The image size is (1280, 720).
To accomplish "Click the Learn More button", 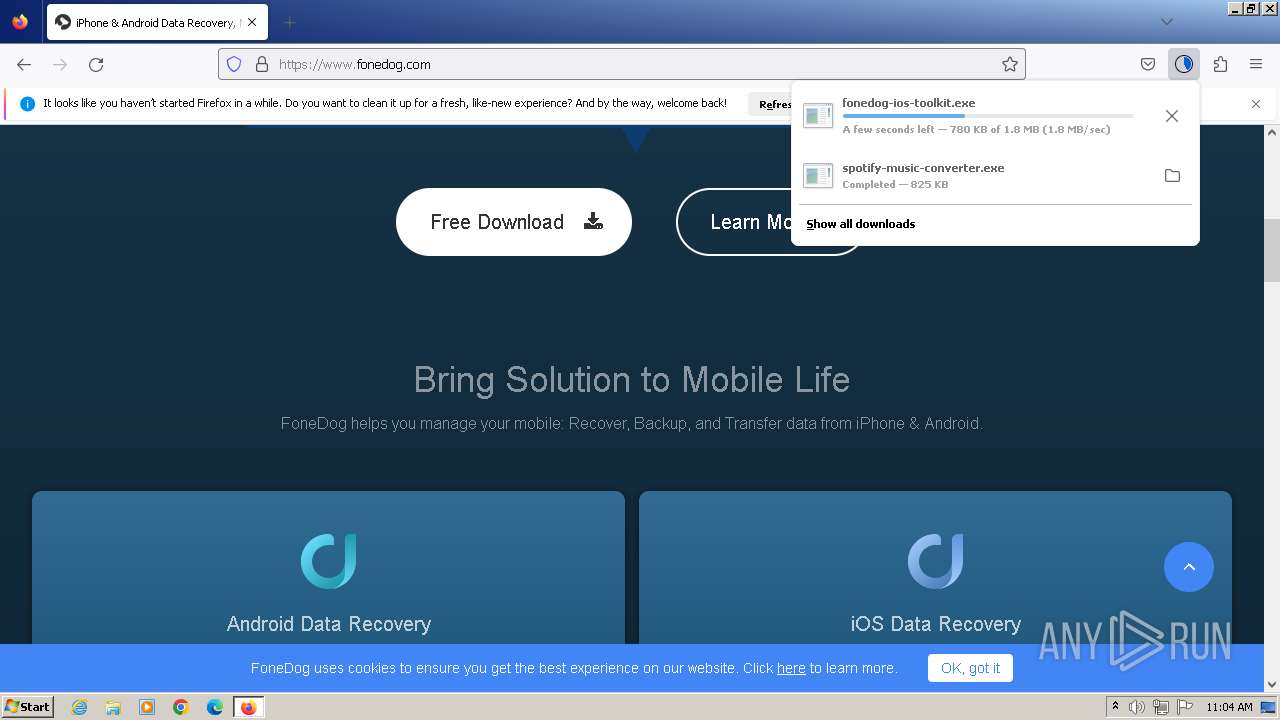I will tap(735, 222).
